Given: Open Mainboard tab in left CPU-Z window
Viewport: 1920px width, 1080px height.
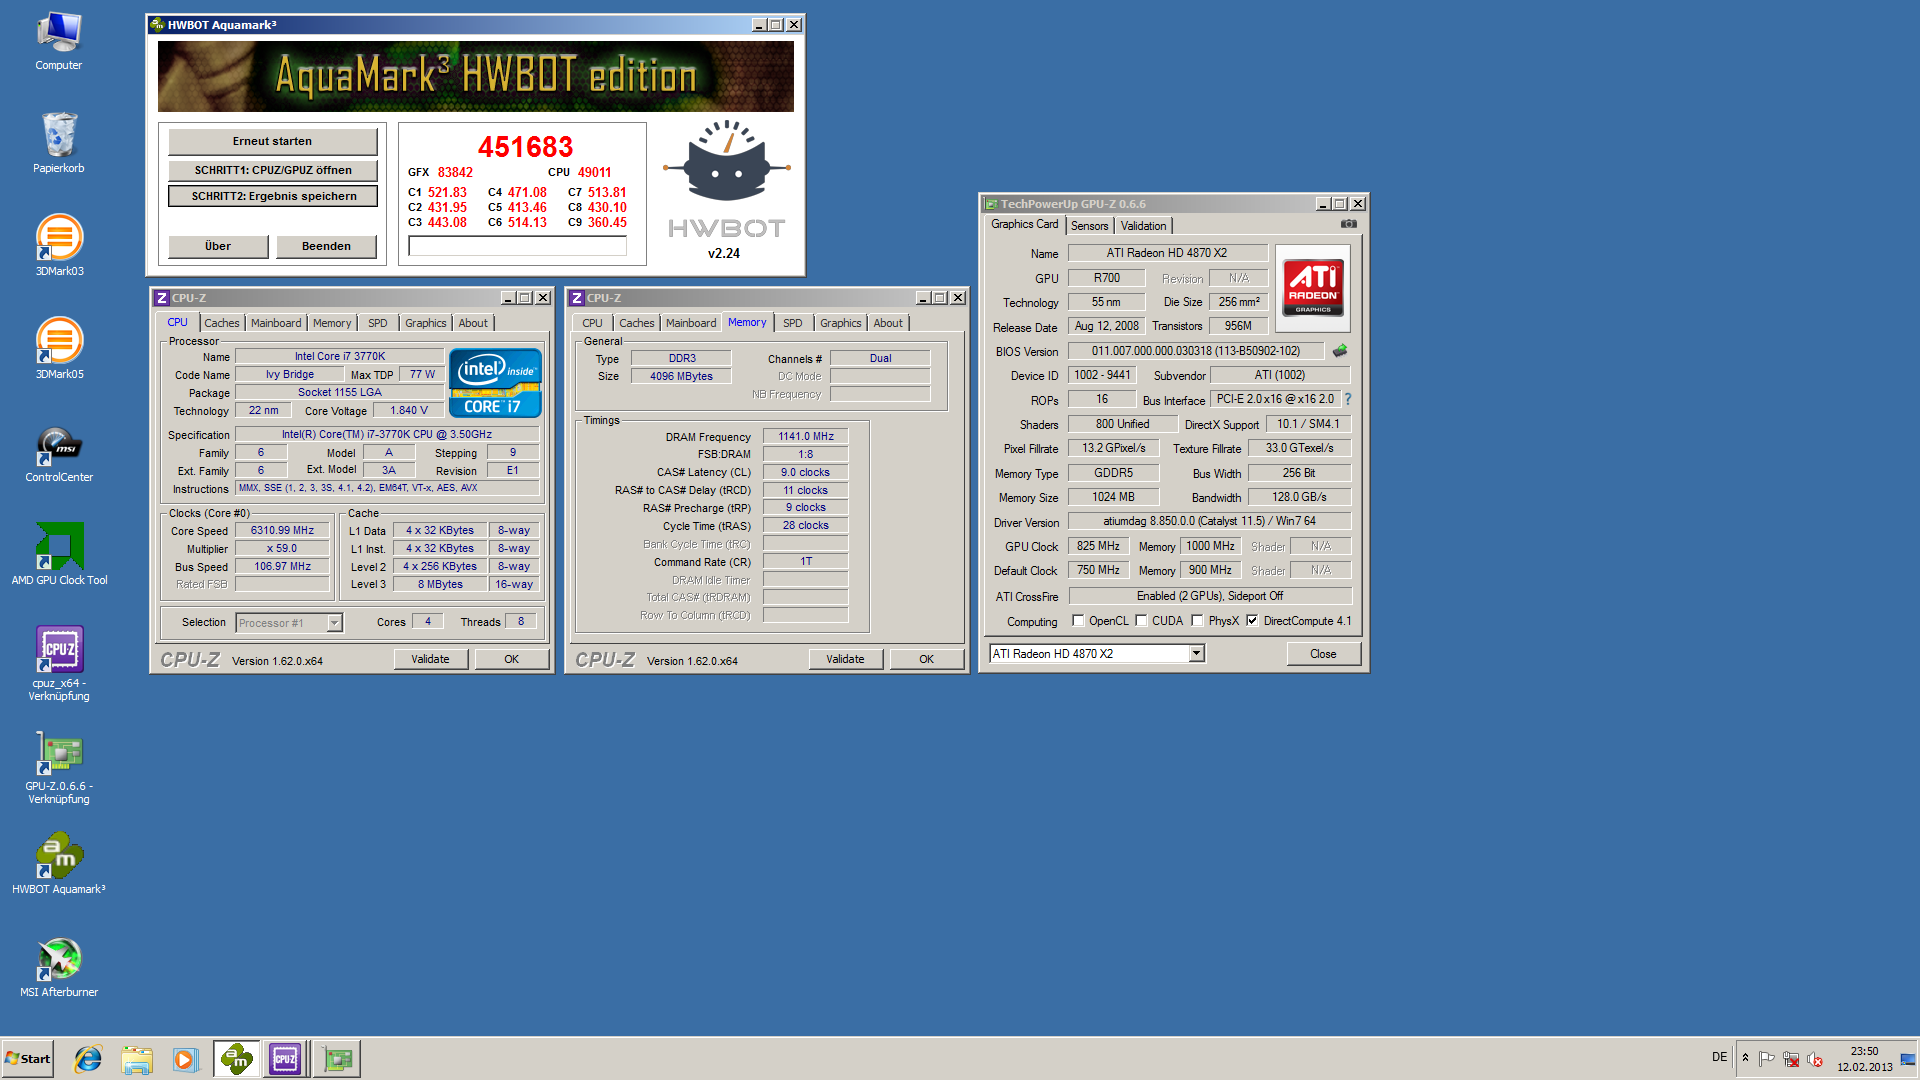Looking at the screenshot, I should click(276, 323).
